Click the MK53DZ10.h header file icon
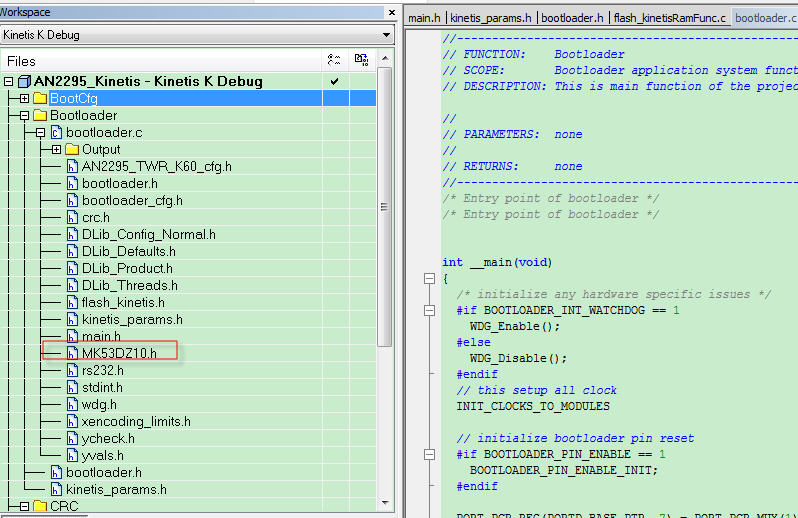Image resolution: width=798 pixels, height=518 pixels. pos(72,354)
